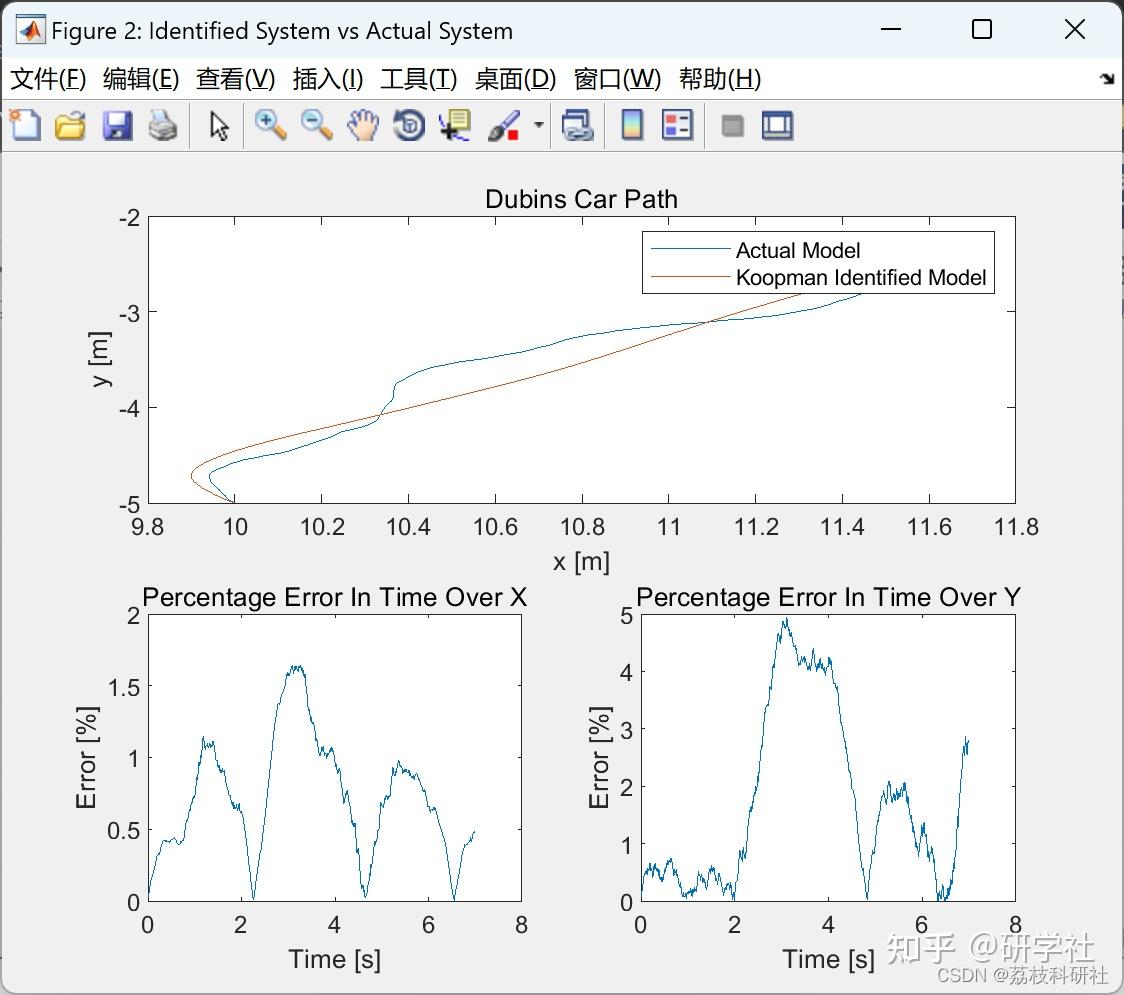1124x995 pixels.
Task: Select the Zoom Out tool
Action: 316,125
